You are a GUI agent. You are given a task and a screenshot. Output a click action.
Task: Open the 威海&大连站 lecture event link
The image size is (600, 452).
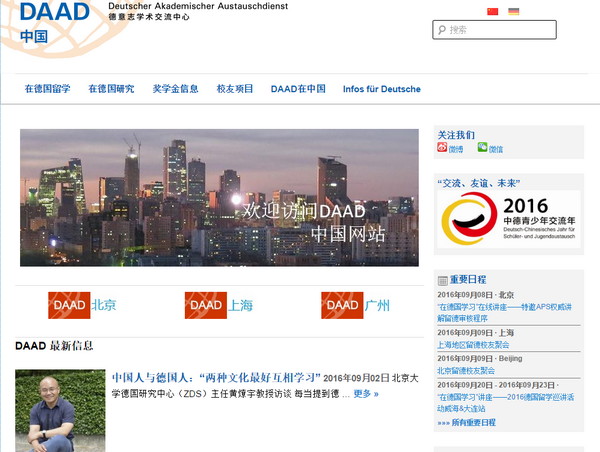[506, 403]
